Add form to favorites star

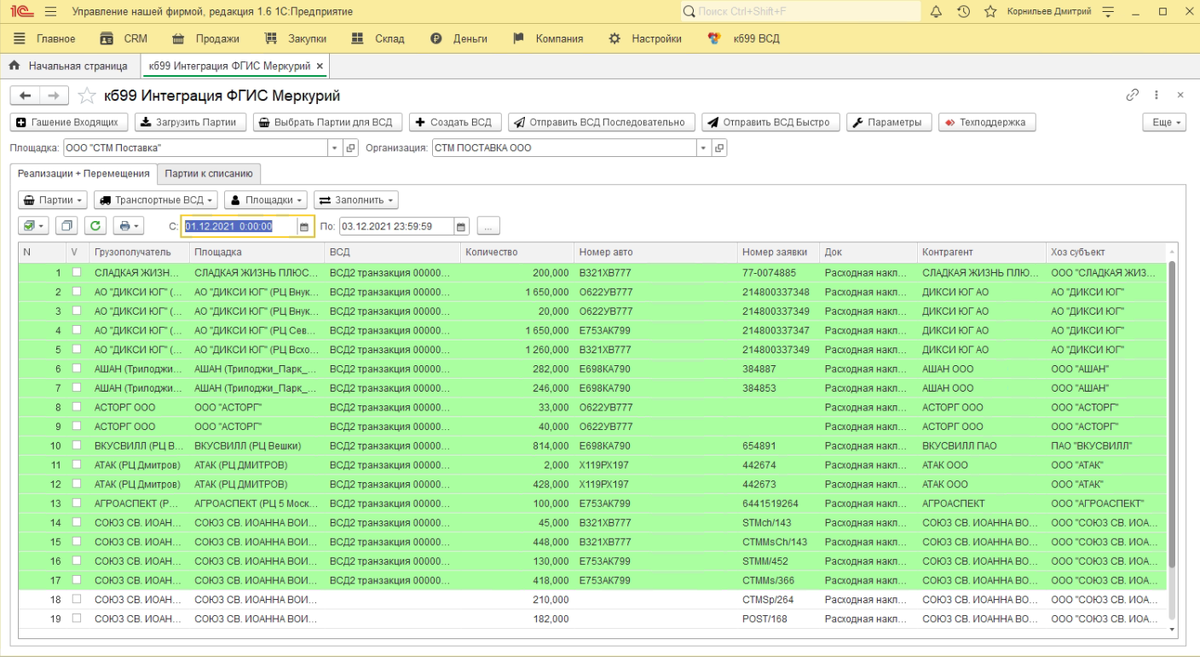click(87, 96)
